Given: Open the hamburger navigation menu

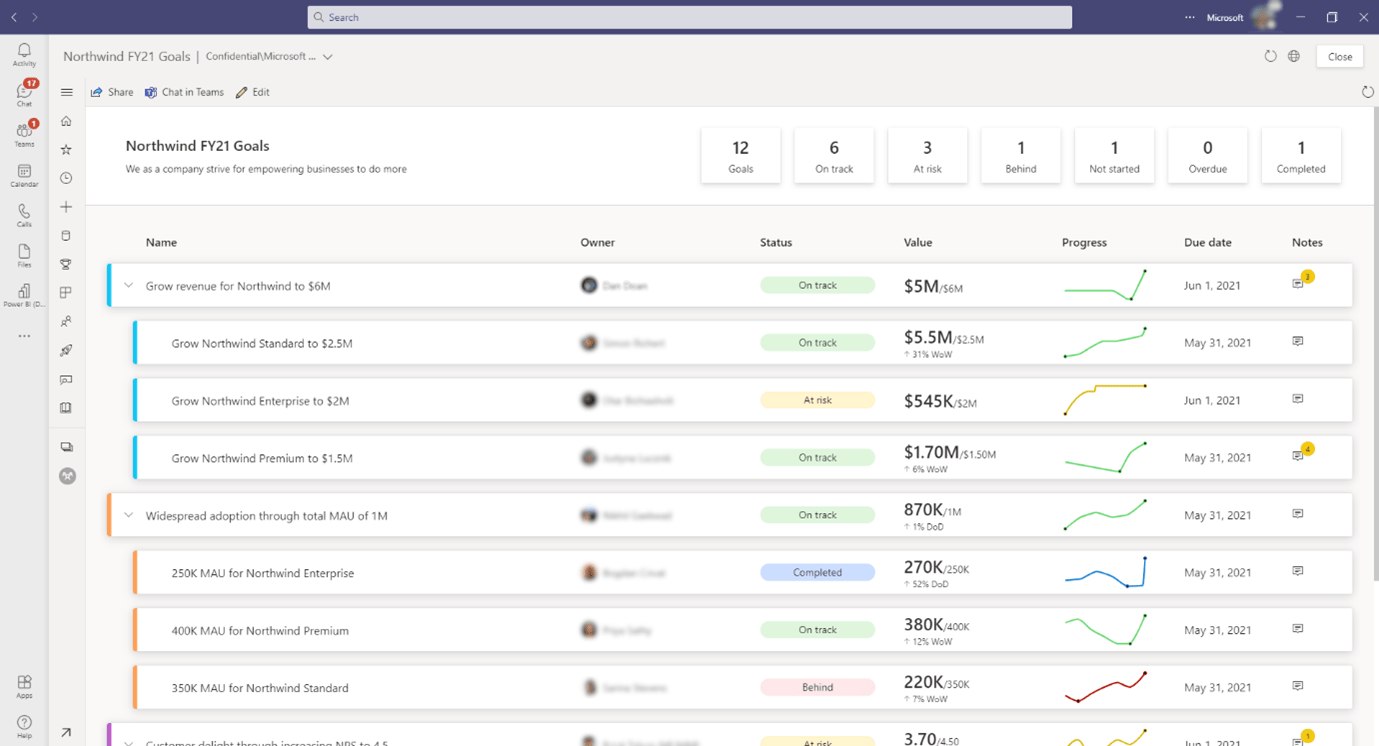Looking at the screenshot, I should tap(66, 91).
